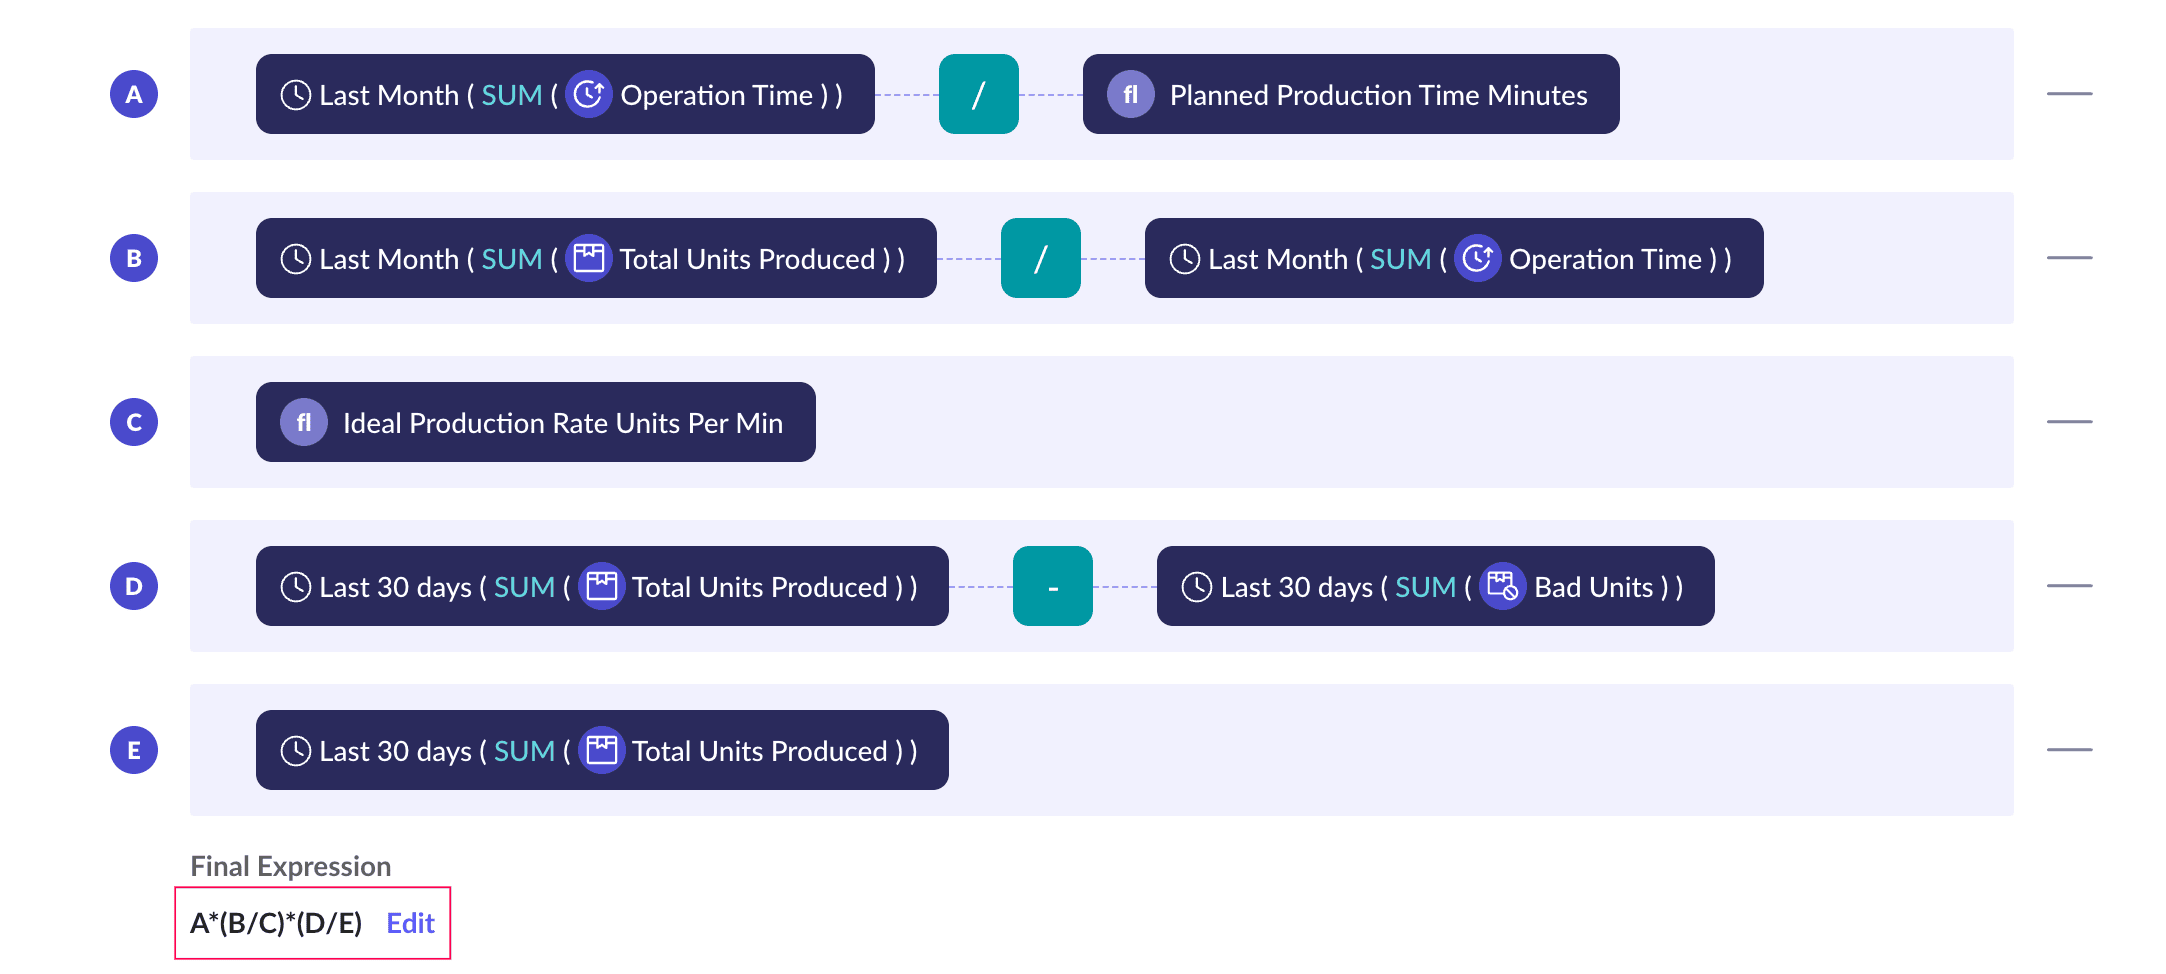2166x974 pixels.
Task: Click the divide operator in row B
Action: click(1040, 258)
